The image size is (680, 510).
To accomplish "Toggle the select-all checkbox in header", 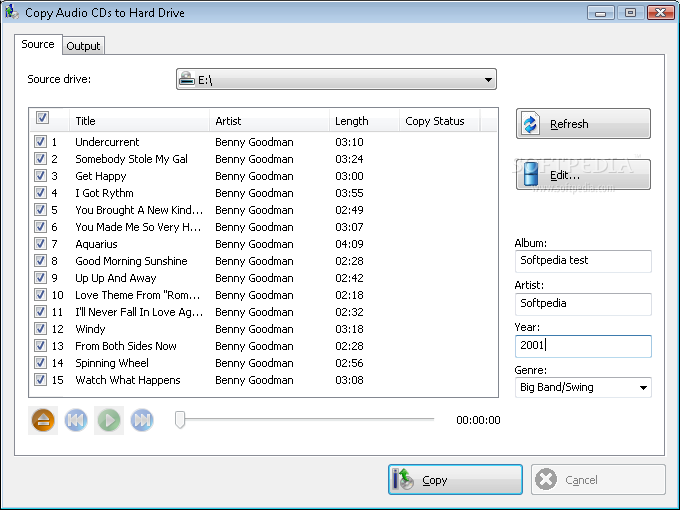I will (x=42, y=119).
